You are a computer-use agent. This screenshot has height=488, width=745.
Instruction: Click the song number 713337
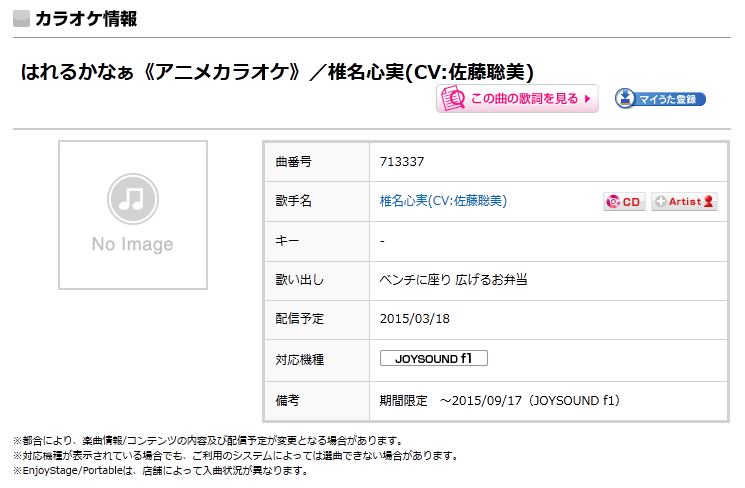(402, 162)
